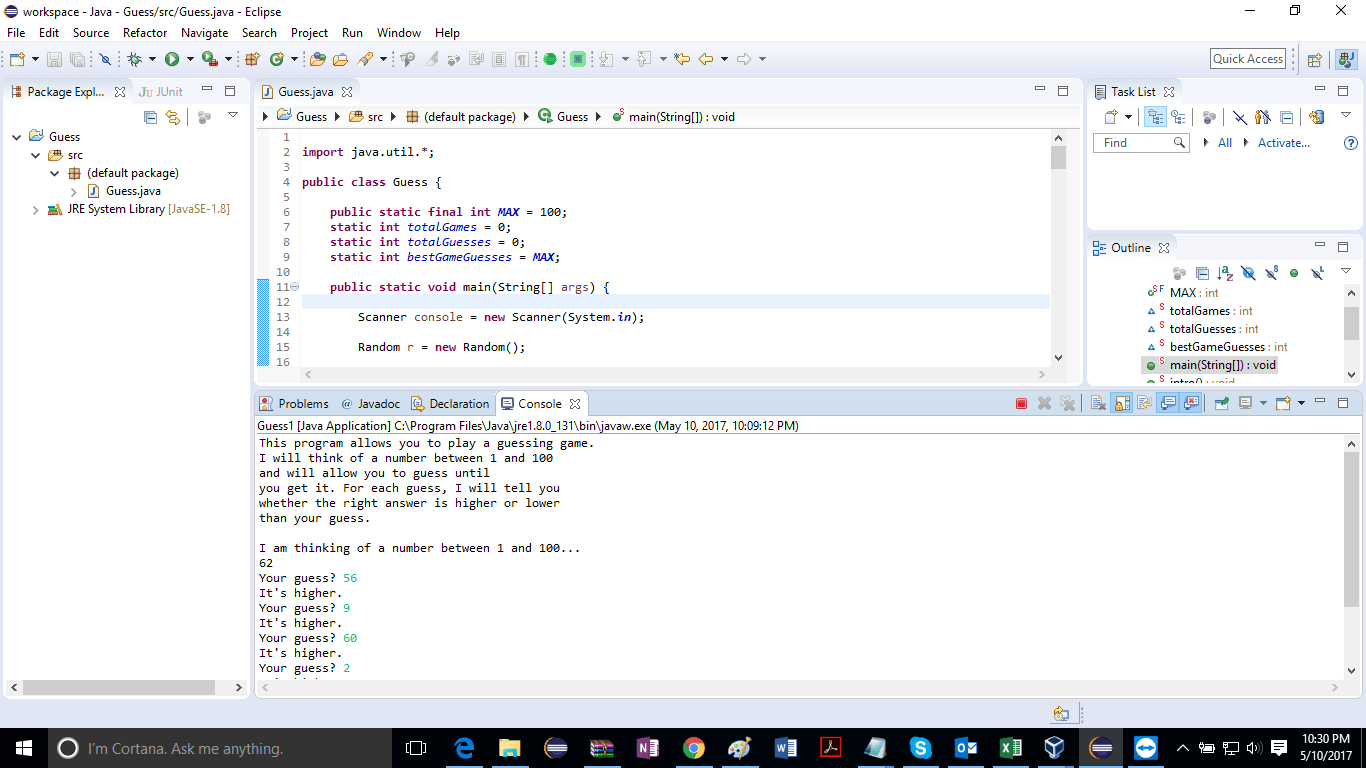The height and width of the screenshot is (768, 1366).
Task: Expand the JRE System Library node
Action: click(x=36, y=209)
